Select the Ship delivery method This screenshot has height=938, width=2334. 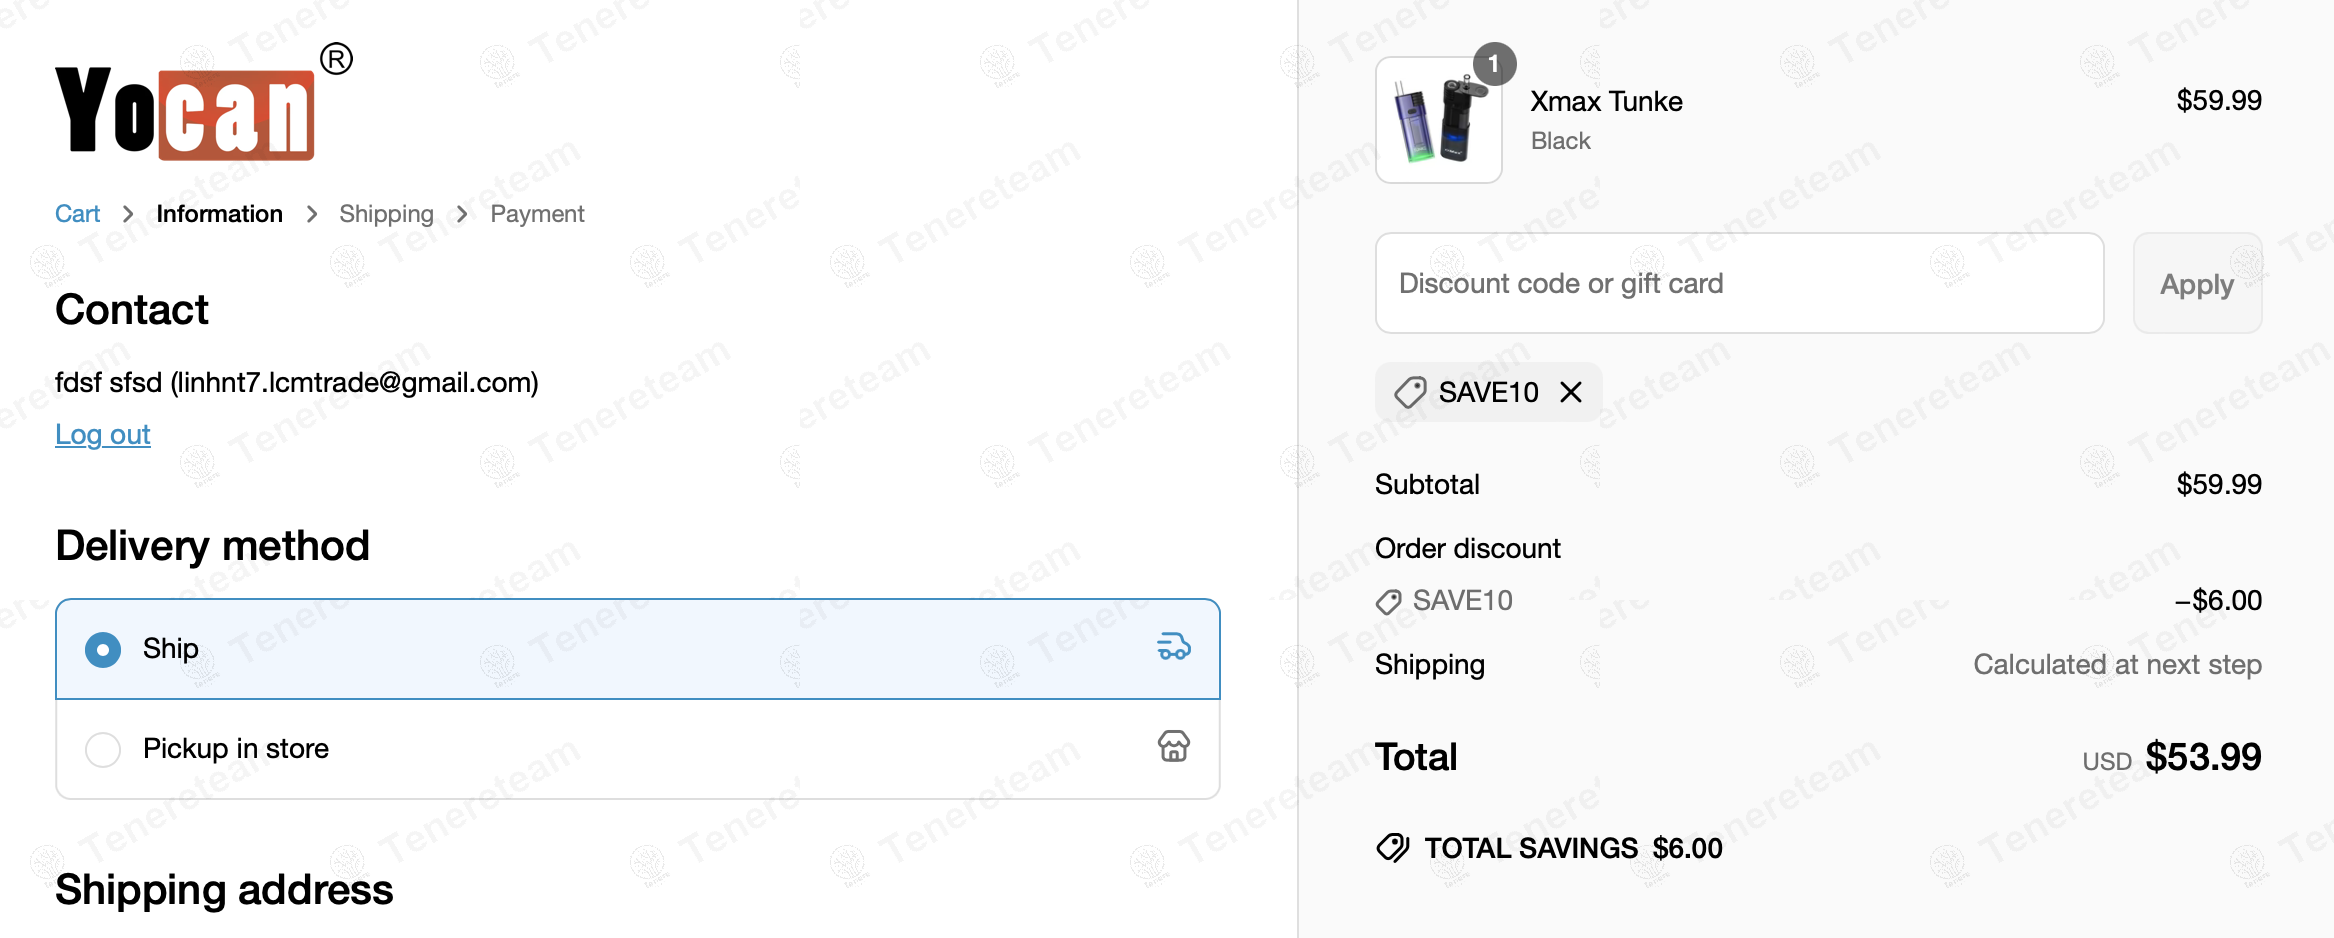pos(103,649)
